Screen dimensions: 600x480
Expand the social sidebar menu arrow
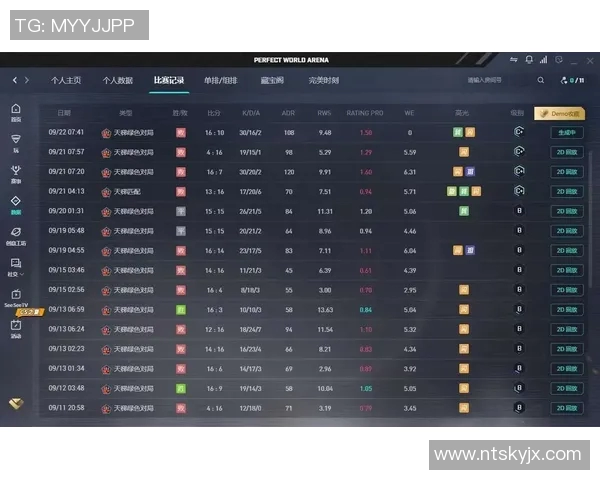point(25,273)
